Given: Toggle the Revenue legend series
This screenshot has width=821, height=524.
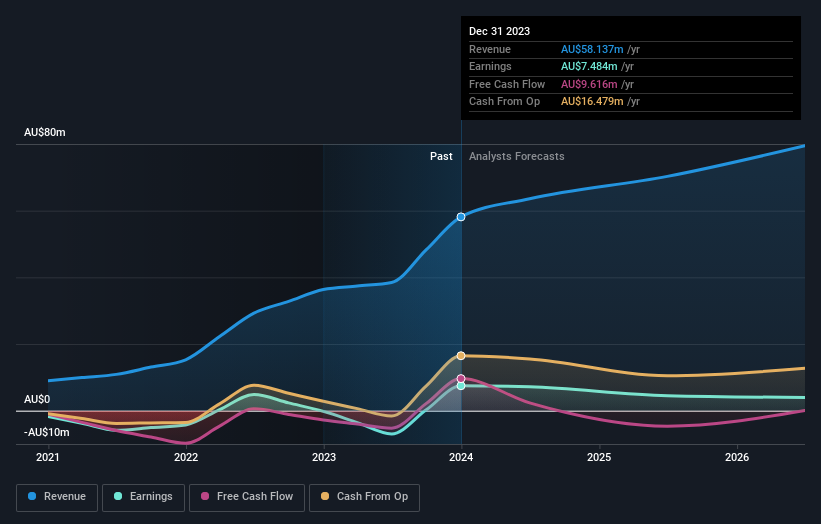Looking at the screenshot, I should point(57,497).
